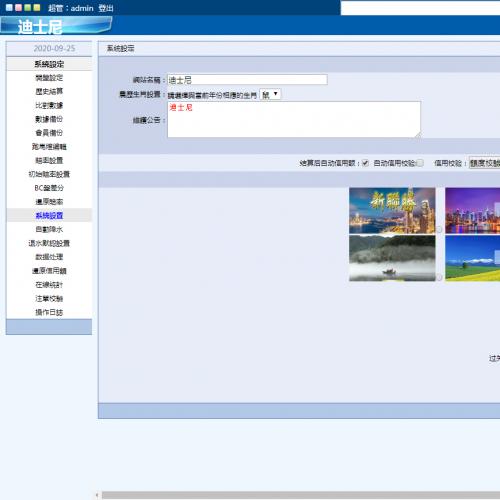Image resolution: width=500 pixels, height=500 pixels.
Task: Go to 還原賠率 in the sidebar
Action: pos(49,202)
